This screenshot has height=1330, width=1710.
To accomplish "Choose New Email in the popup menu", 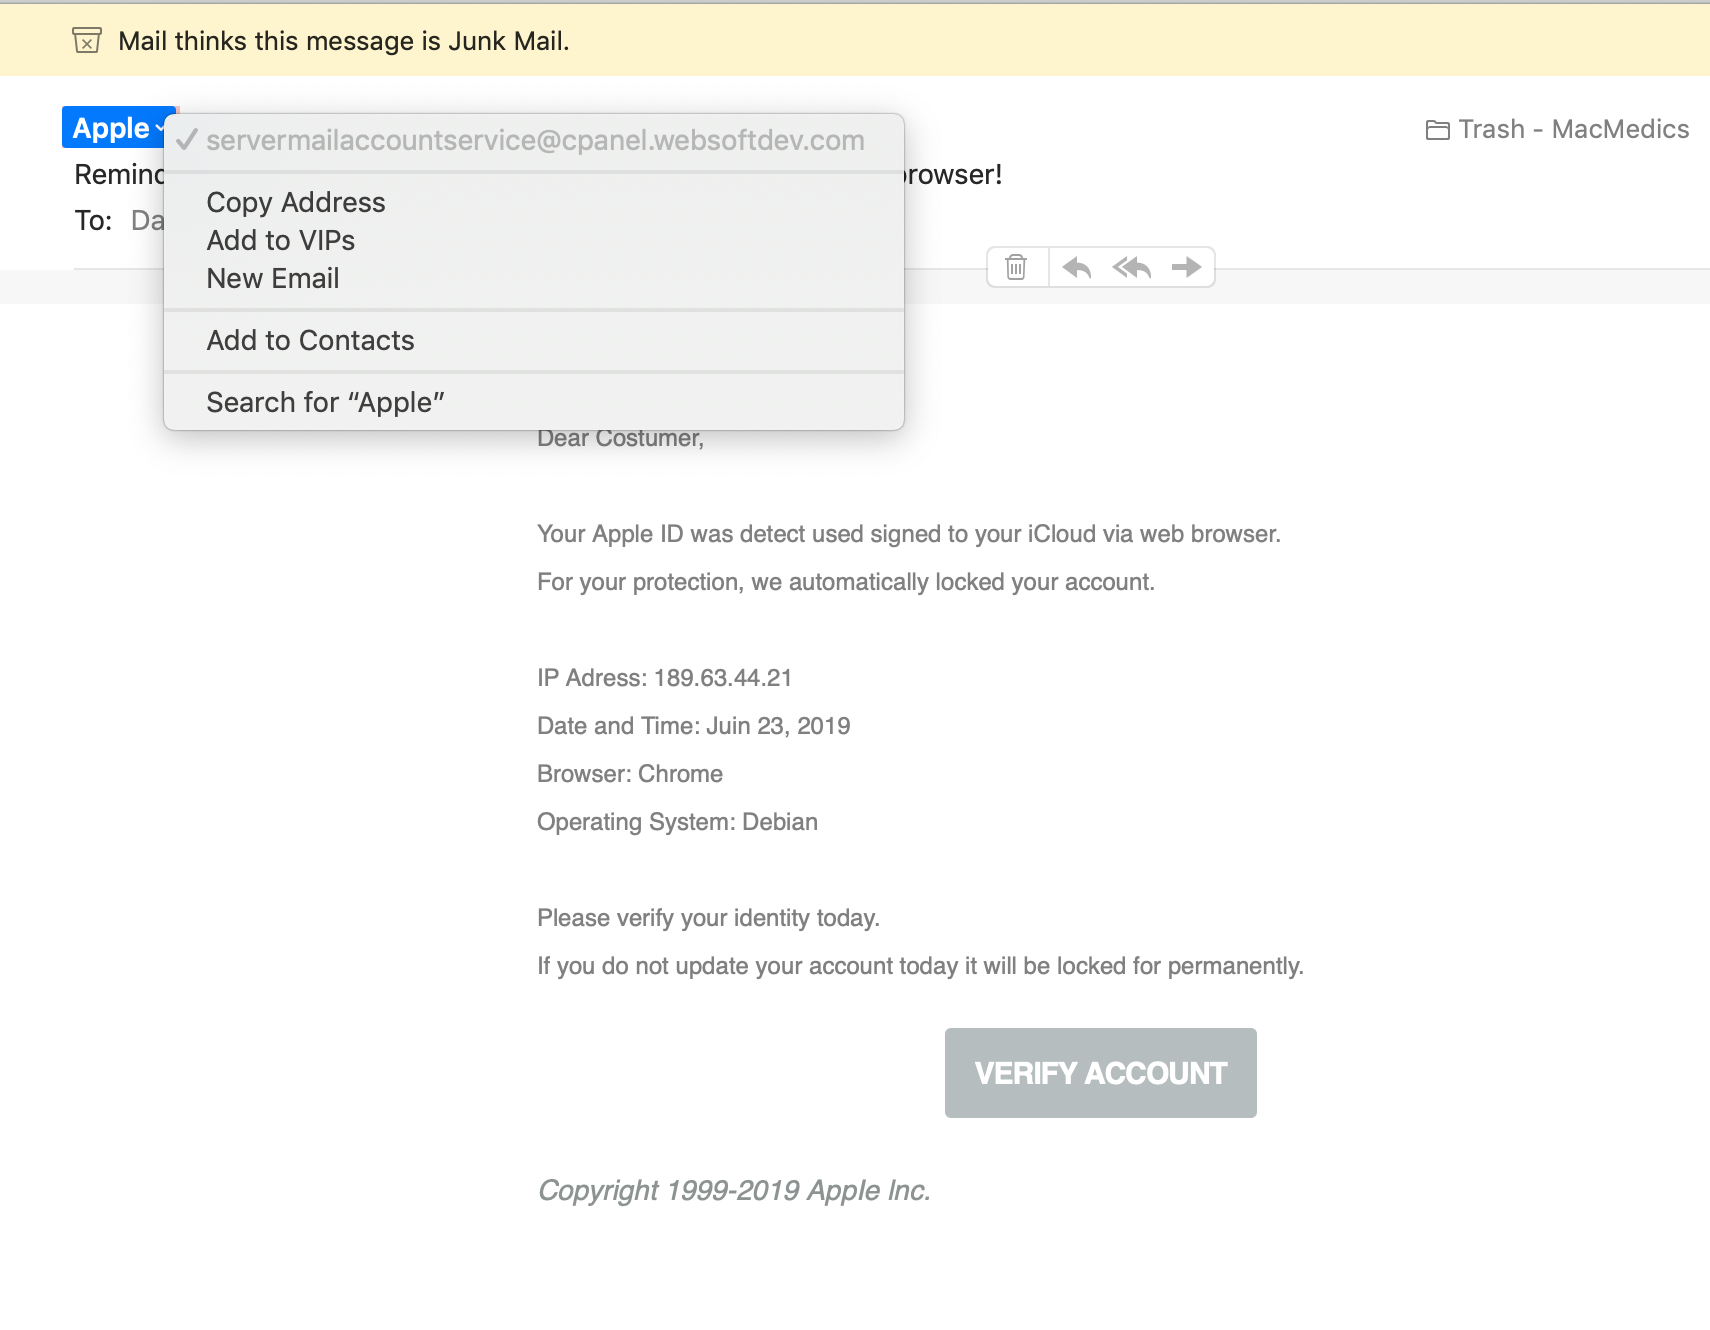I will [x=273, y=279].
